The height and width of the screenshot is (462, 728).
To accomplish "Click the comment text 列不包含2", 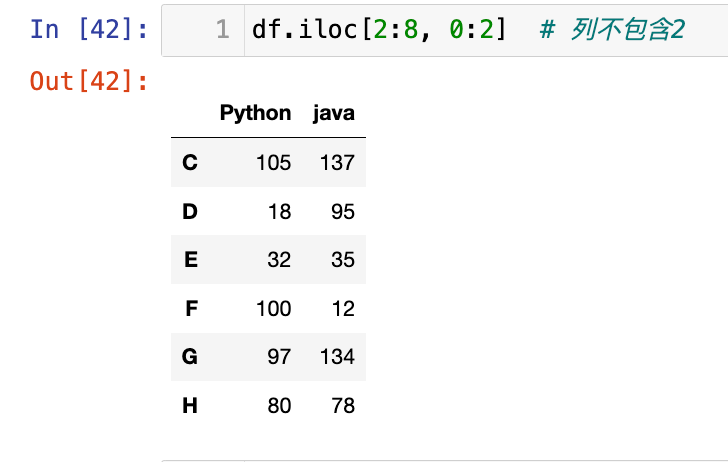I will (626, 30).
